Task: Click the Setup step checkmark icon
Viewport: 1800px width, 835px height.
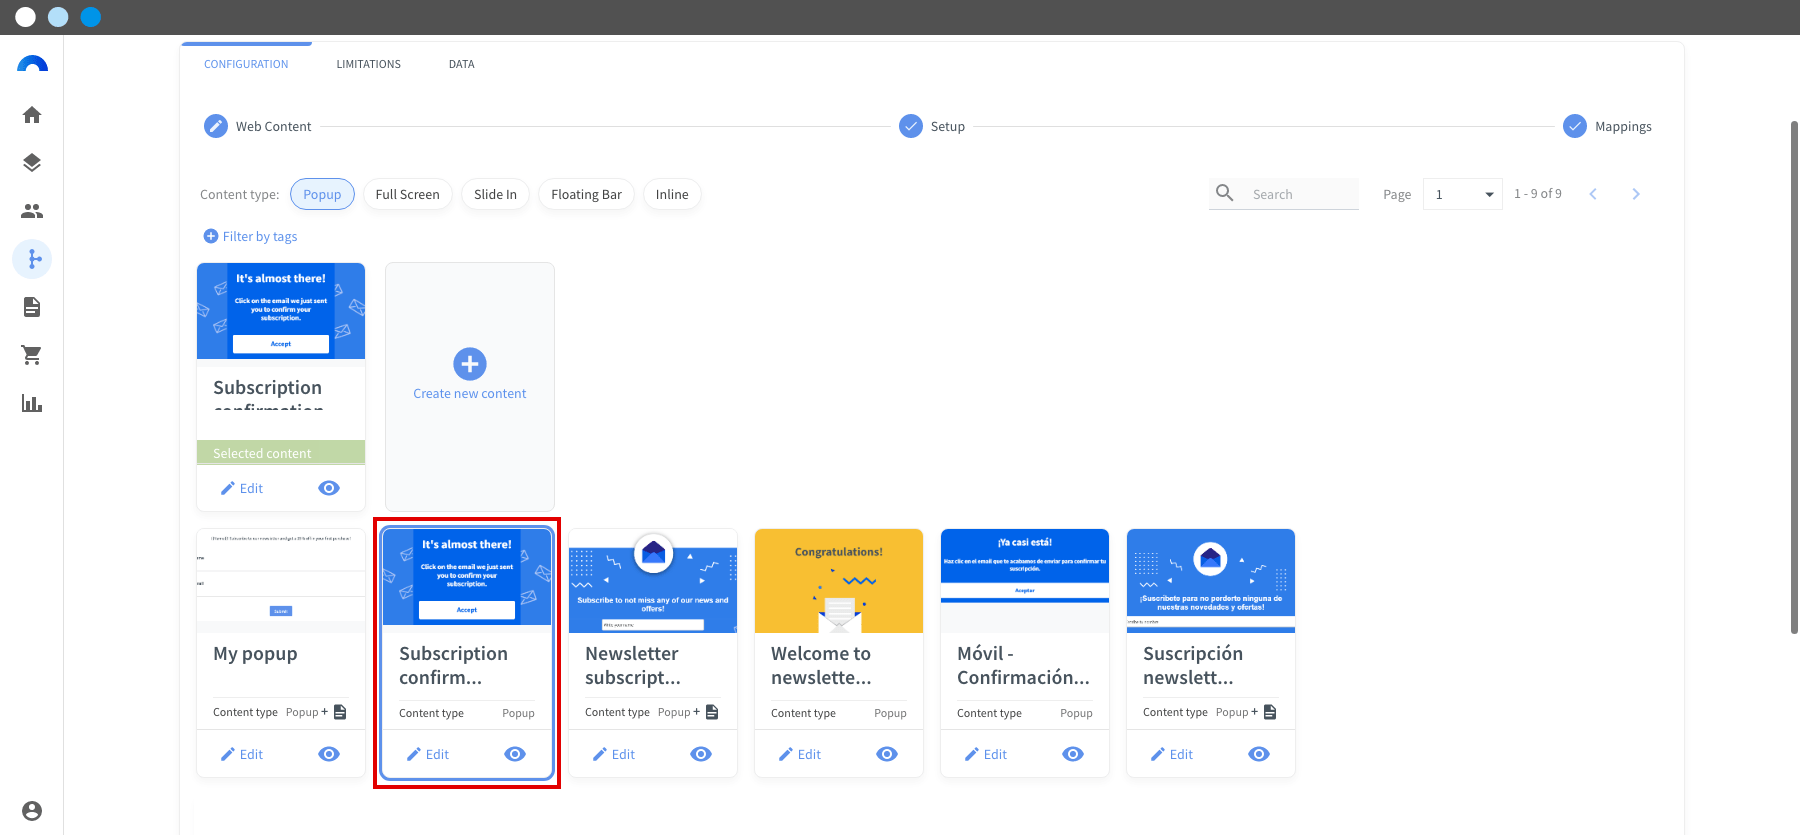Action: (911, 126)
